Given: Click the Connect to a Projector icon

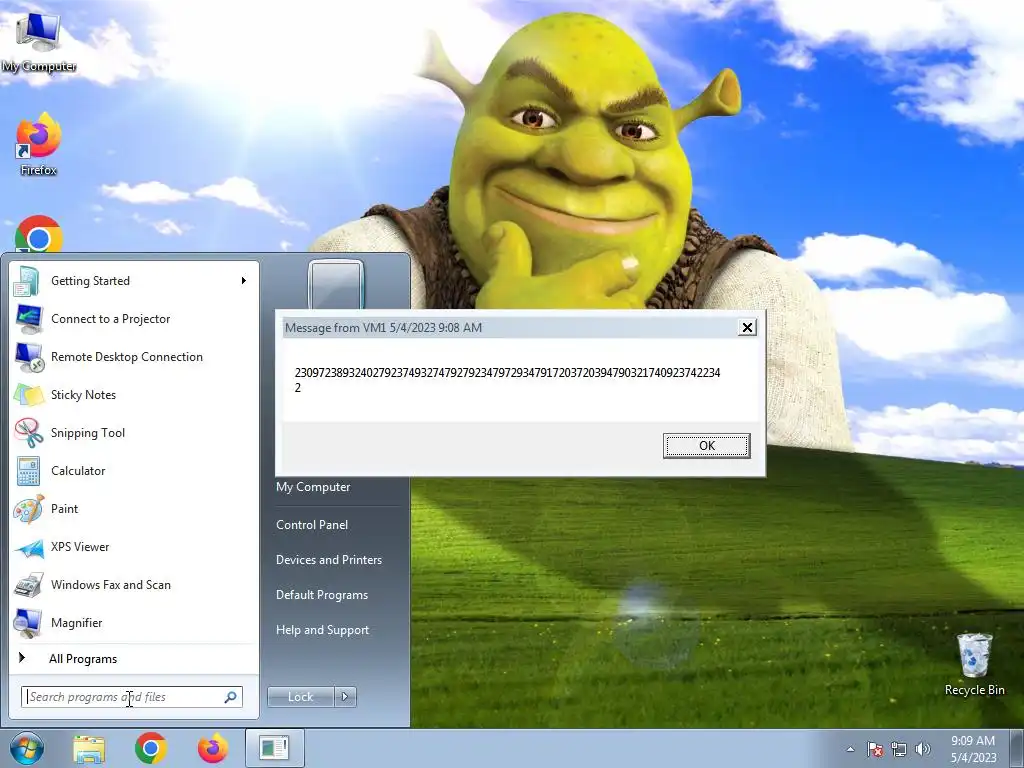Looking at the screenshot, I should [28, 319].
